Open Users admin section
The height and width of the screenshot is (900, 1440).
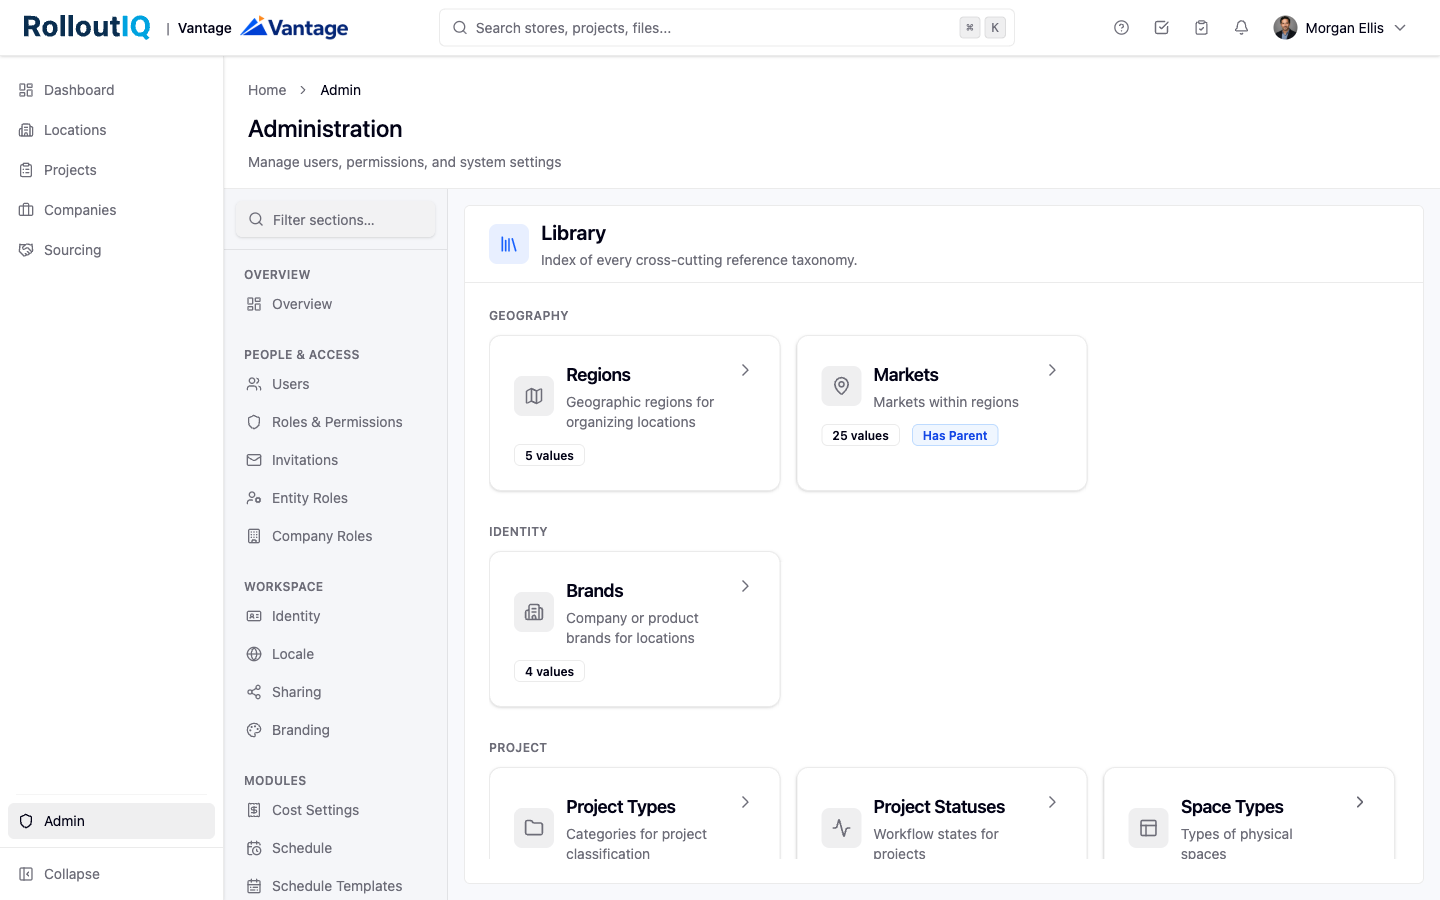(336, 384)
